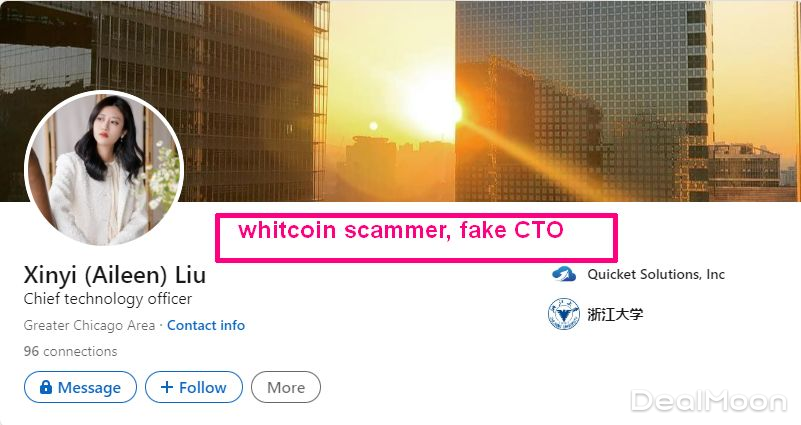Open the 浙江大学 school link
The image size is (801, 425).
click(615, 314)
